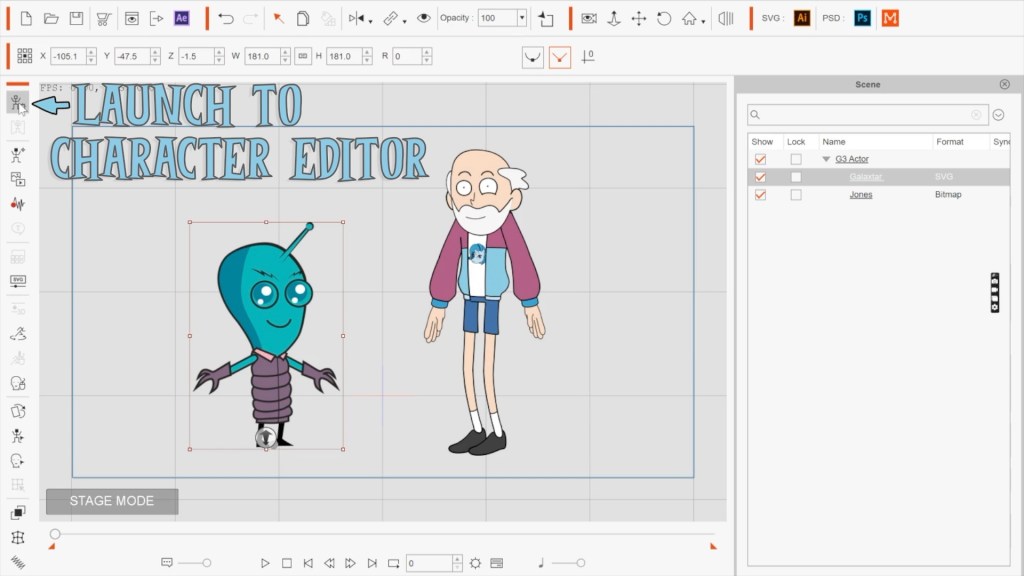Click the timeline playhead scrubber handle
This screenshot has height=576, width=1024.
(x=55, y=534)
